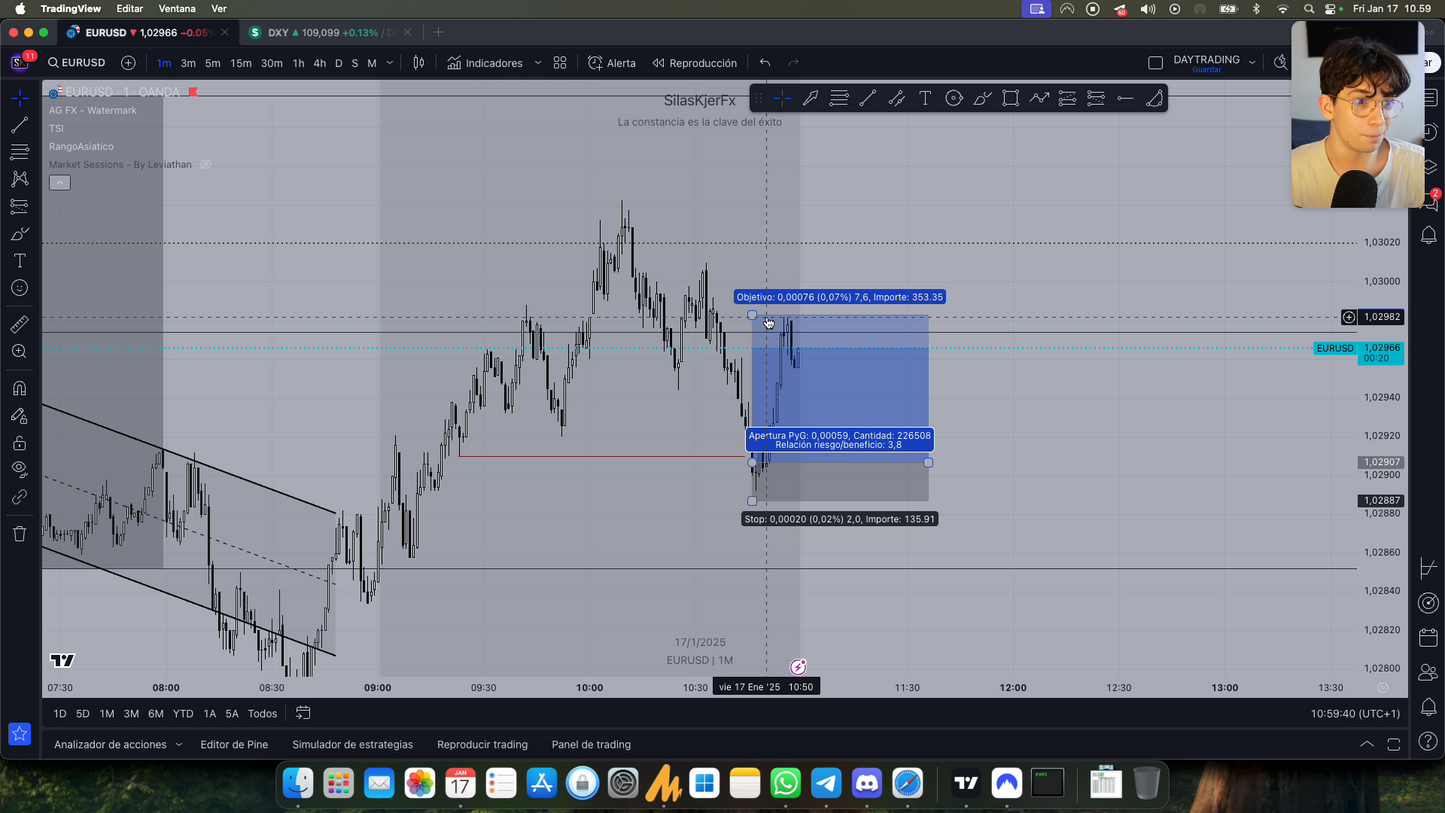This screenshot has height=813, width=1445.
Task: Select the text T tool in floating toolbar
Action: point(925,98)
